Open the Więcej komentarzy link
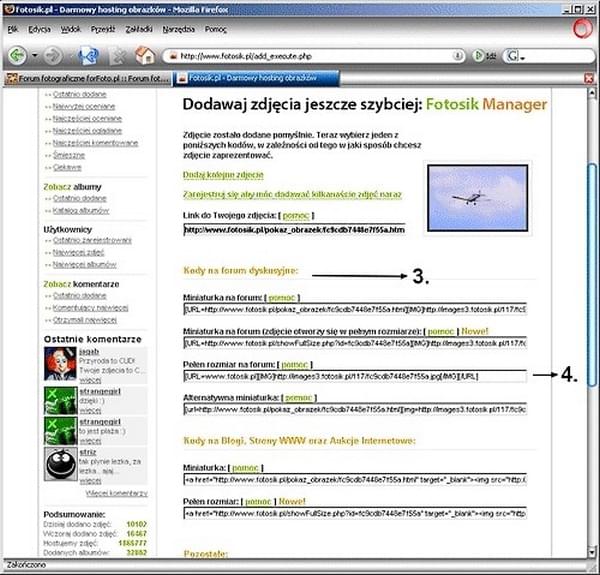The width and height of the screenshot is (600, 575). click(117, 494)
